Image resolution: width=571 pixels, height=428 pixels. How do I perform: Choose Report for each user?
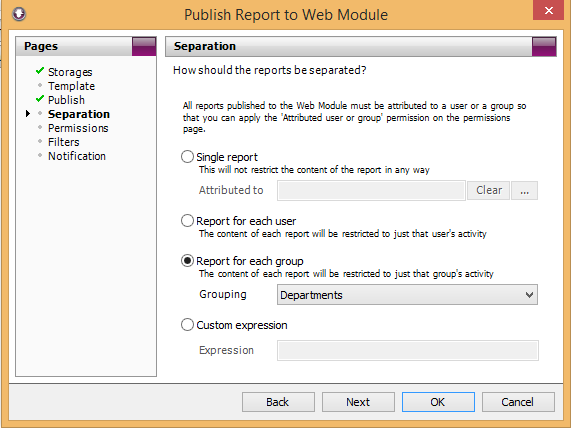coord(187,221)
